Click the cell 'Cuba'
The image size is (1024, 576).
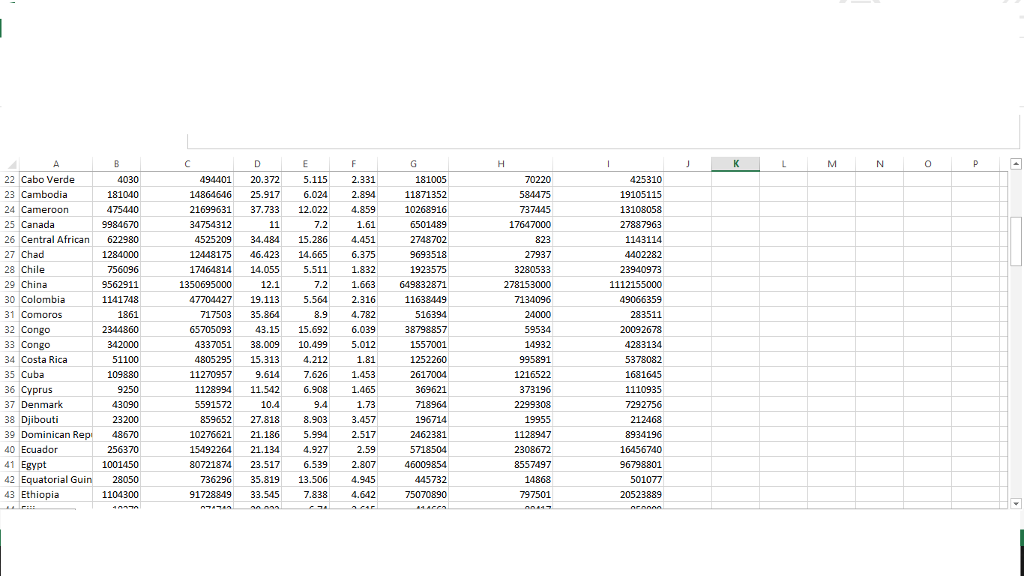[x=56, y=375]
